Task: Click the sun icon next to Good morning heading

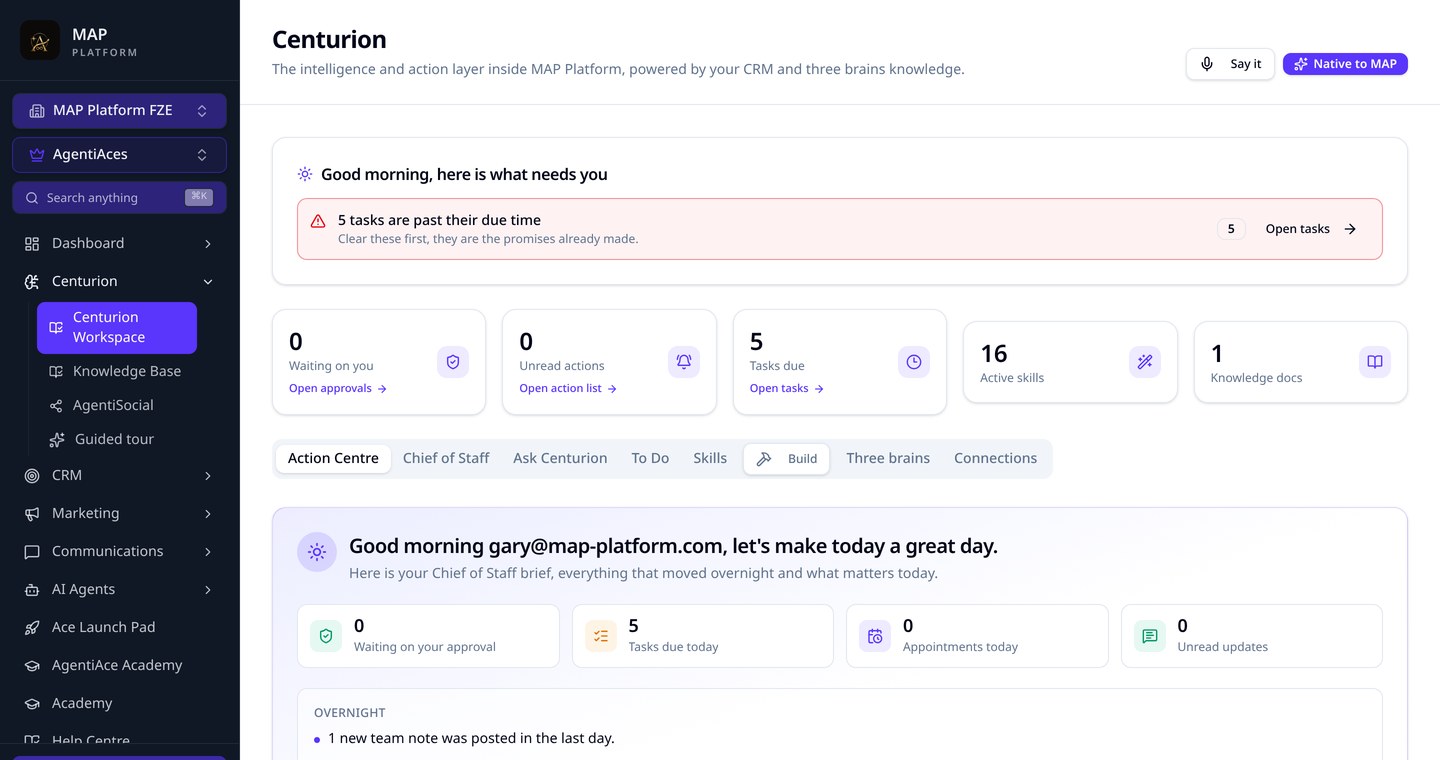Action: (x=305, y=174)
